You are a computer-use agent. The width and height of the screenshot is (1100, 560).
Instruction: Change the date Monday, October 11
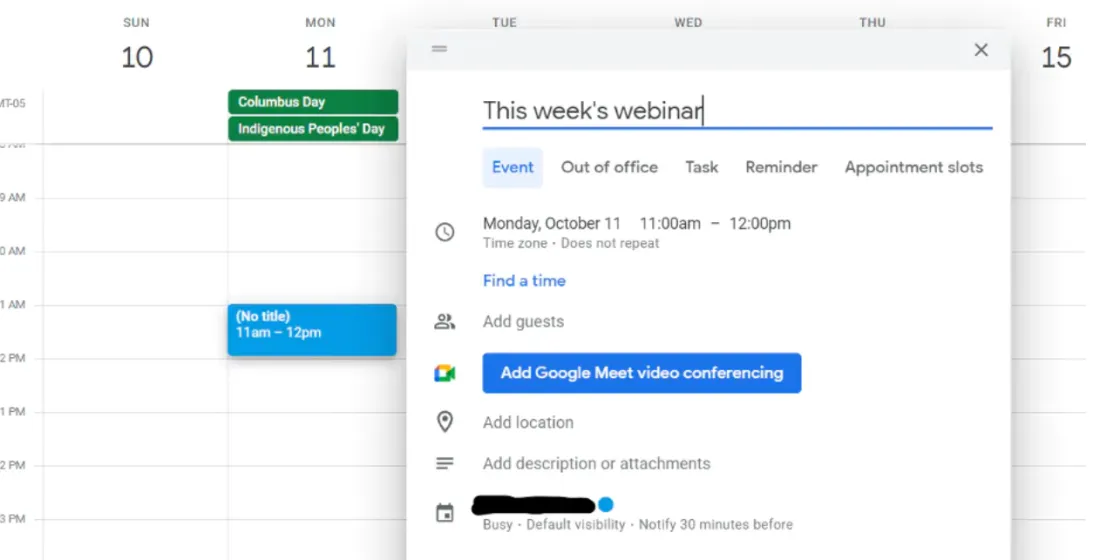[551, 223]
